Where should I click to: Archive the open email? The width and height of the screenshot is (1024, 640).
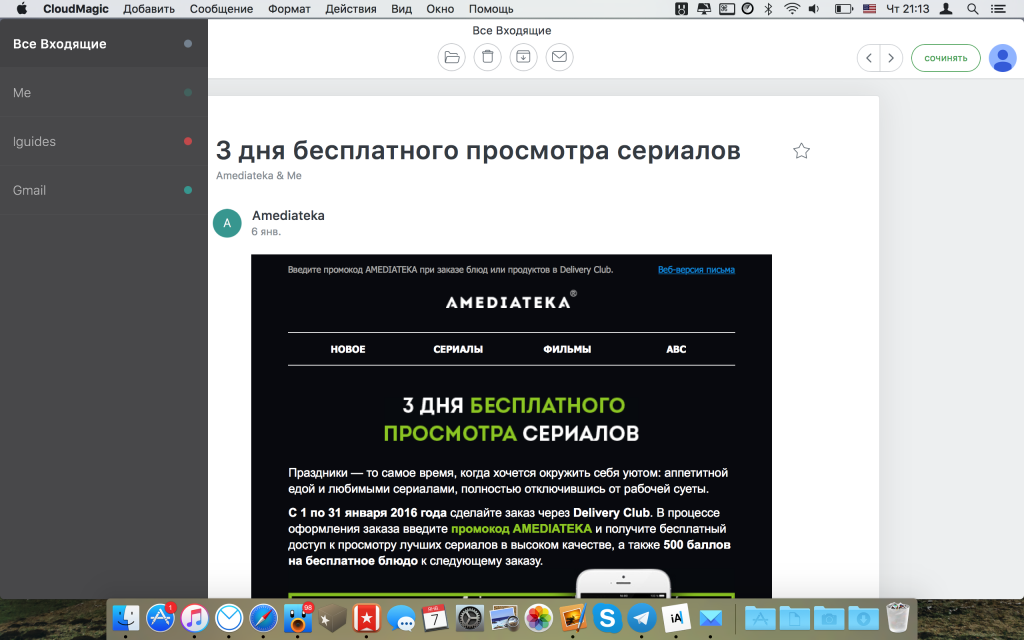523,57
